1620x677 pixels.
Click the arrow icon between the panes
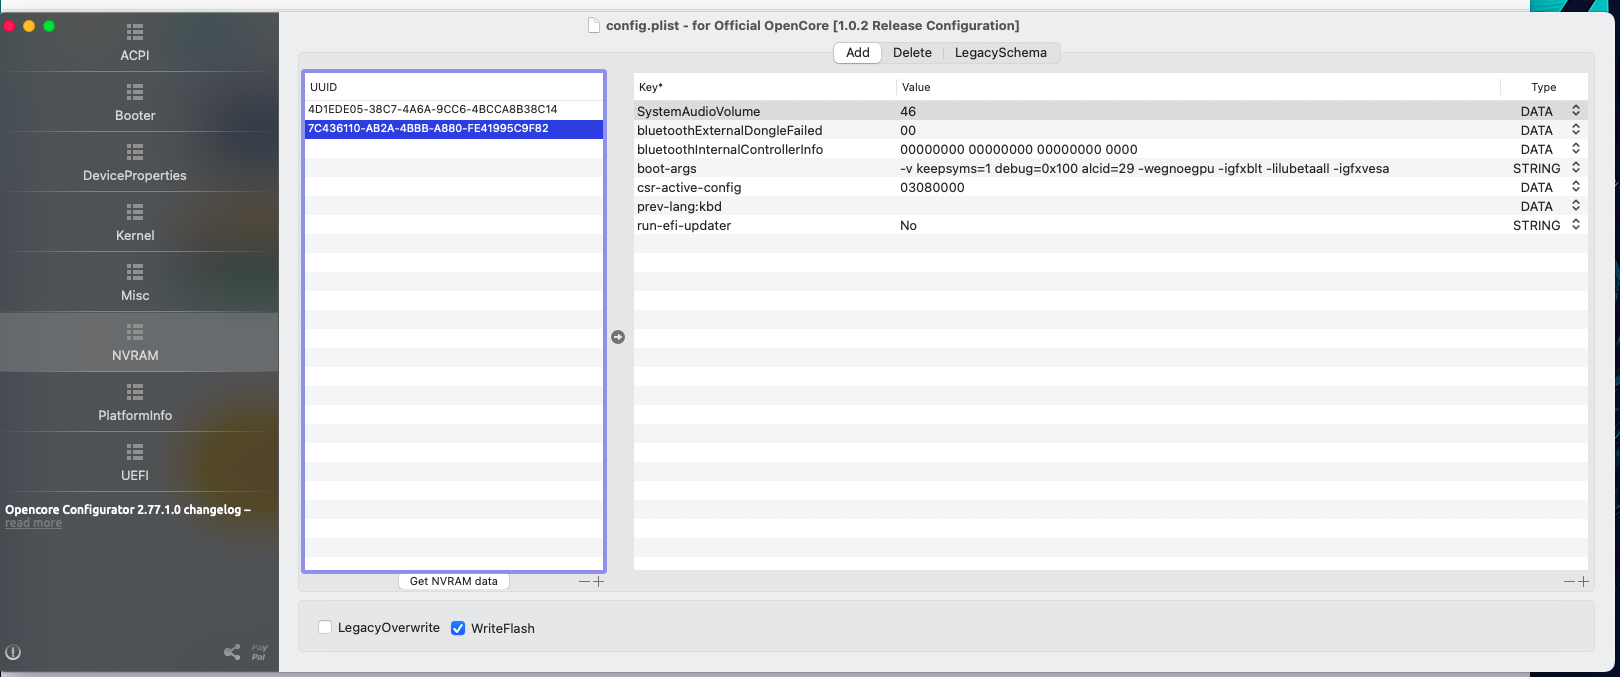(618, 337)
